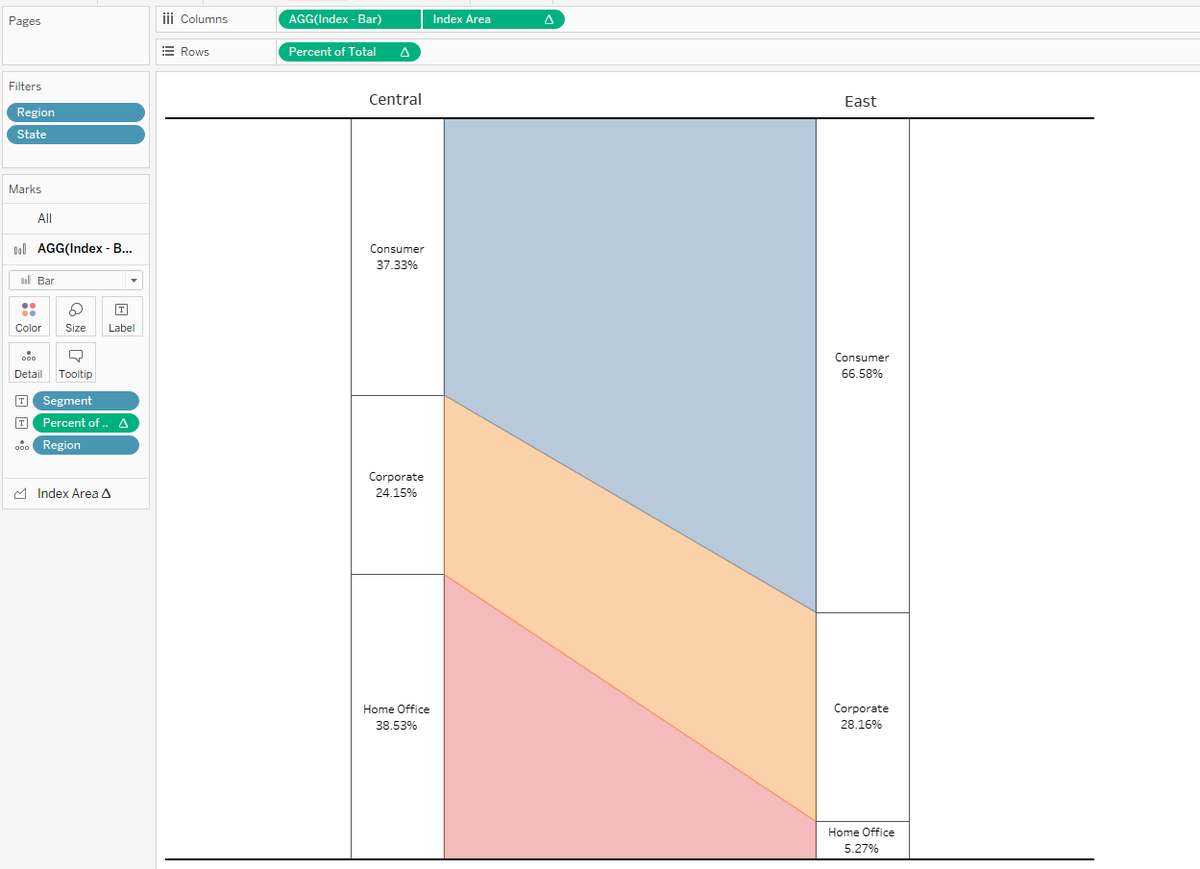
Task: Open the Size marks card
Action: (x=75, y=317)
